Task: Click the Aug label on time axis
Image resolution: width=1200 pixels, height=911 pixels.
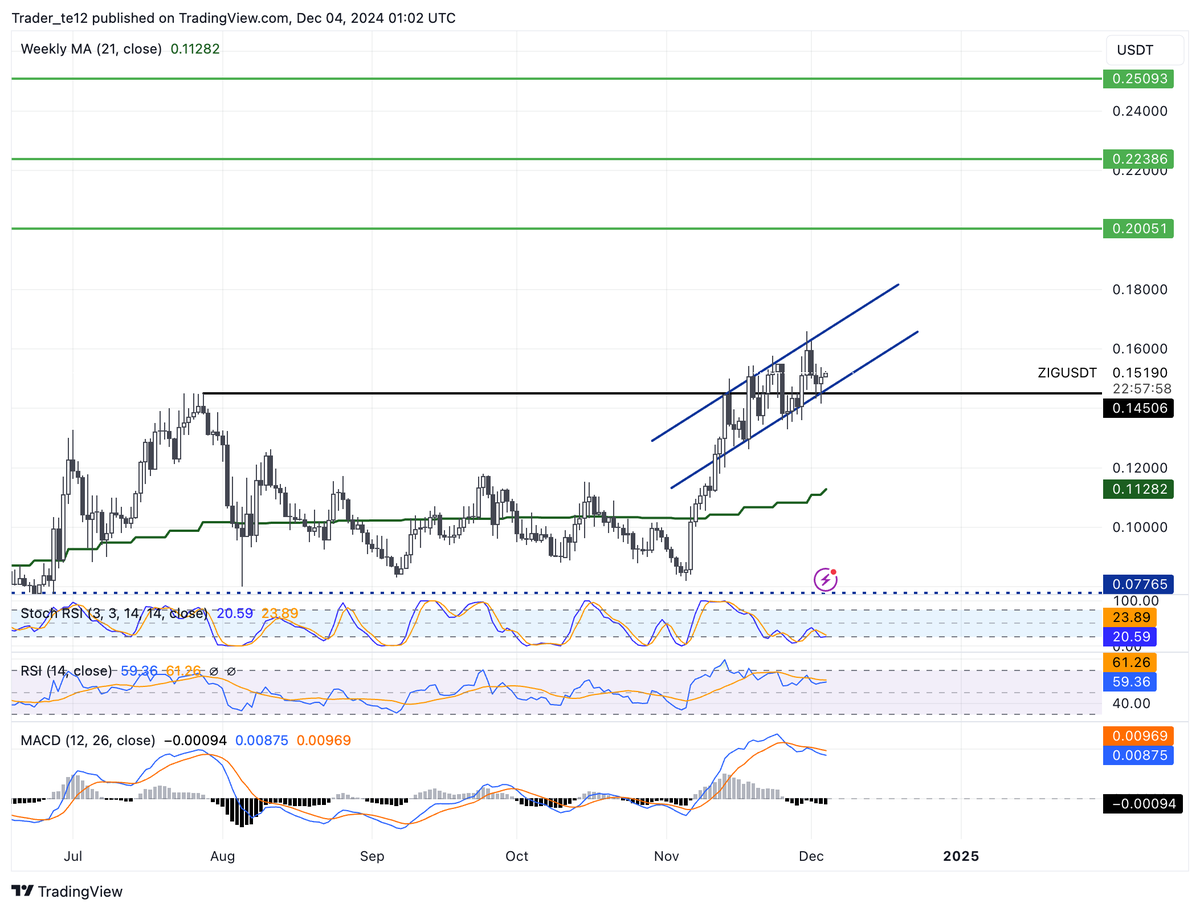Action: pyautogui.click(x=223, y=857)
